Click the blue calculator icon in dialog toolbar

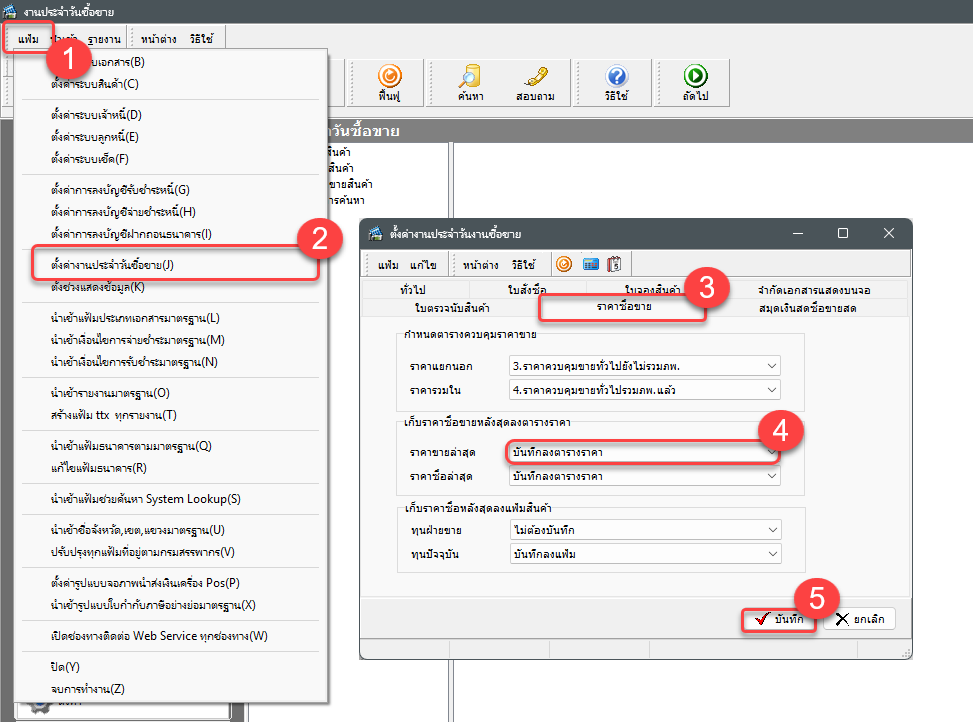590,265
